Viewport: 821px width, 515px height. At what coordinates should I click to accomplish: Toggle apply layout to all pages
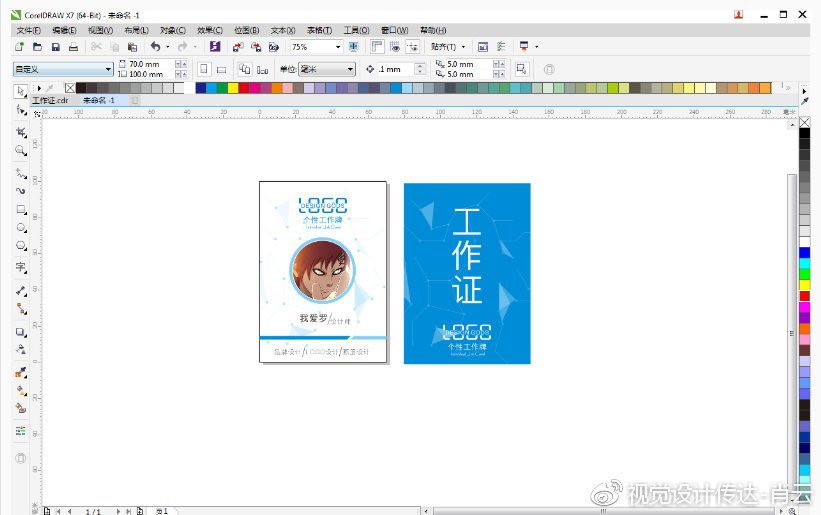(x=245, y=69)
